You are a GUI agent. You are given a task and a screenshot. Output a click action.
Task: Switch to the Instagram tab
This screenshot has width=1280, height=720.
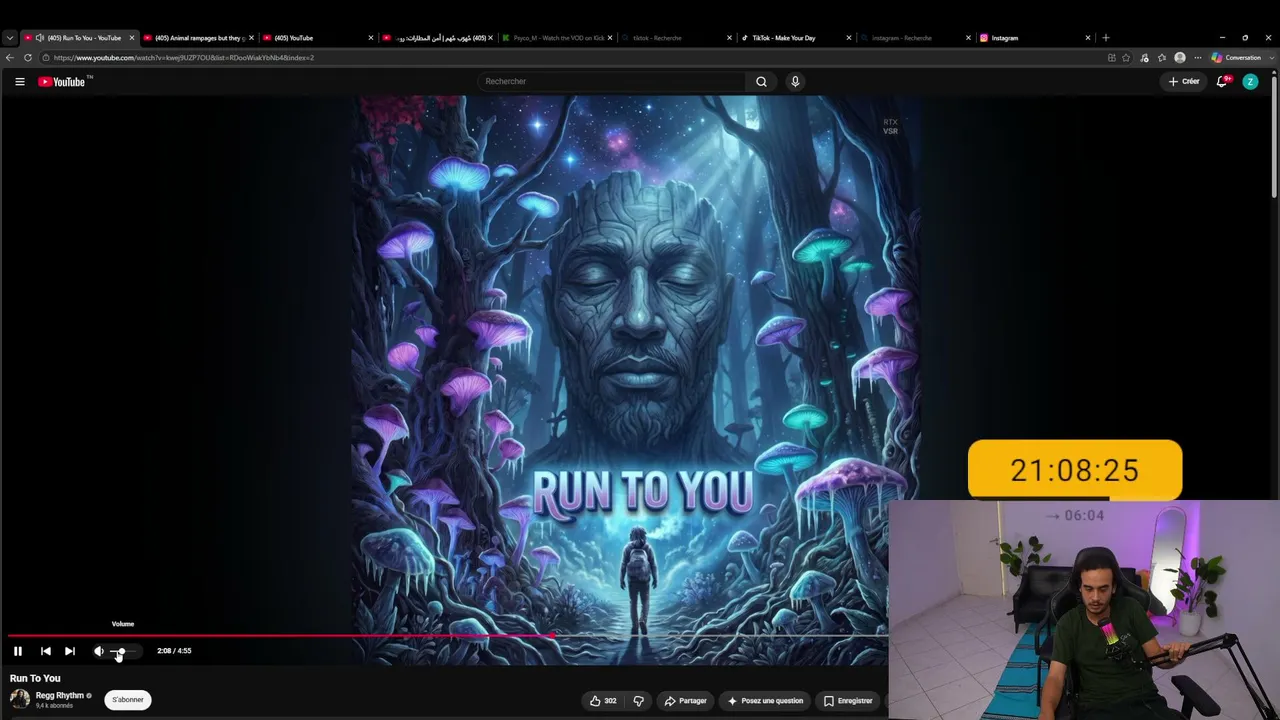coord(1037,38)
